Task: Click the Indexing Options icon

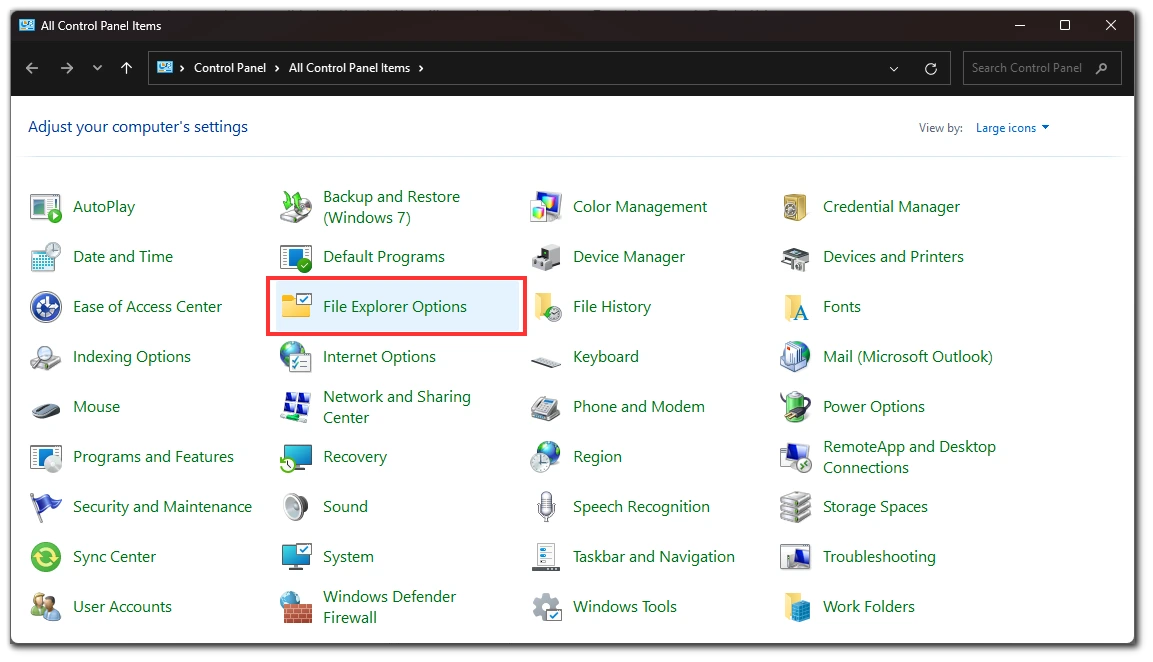Action: [x=46, y=357]
